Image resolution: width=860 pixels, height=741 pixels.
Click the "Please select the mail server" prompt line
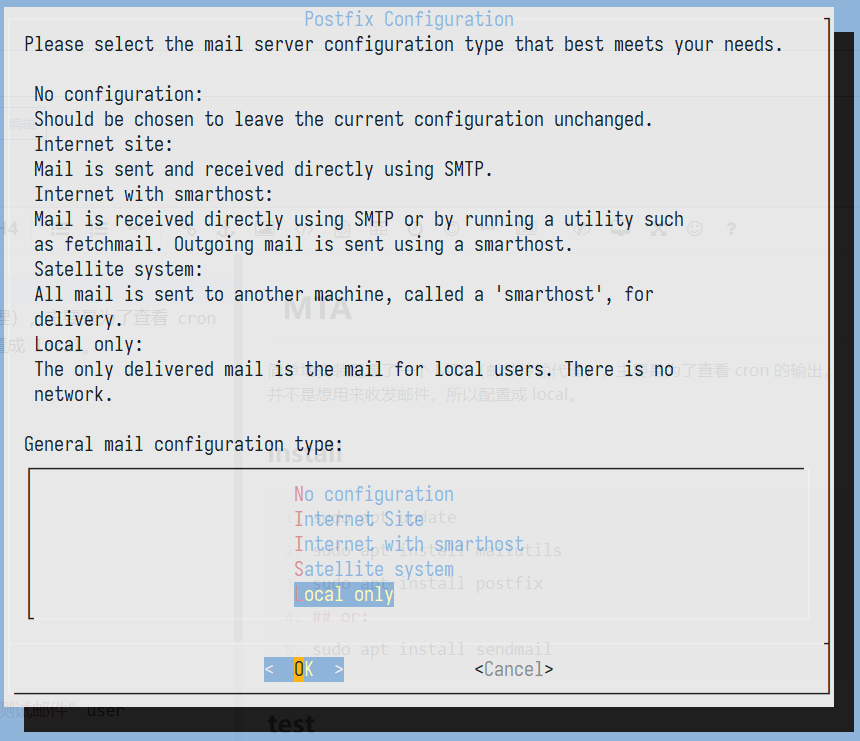403,44
